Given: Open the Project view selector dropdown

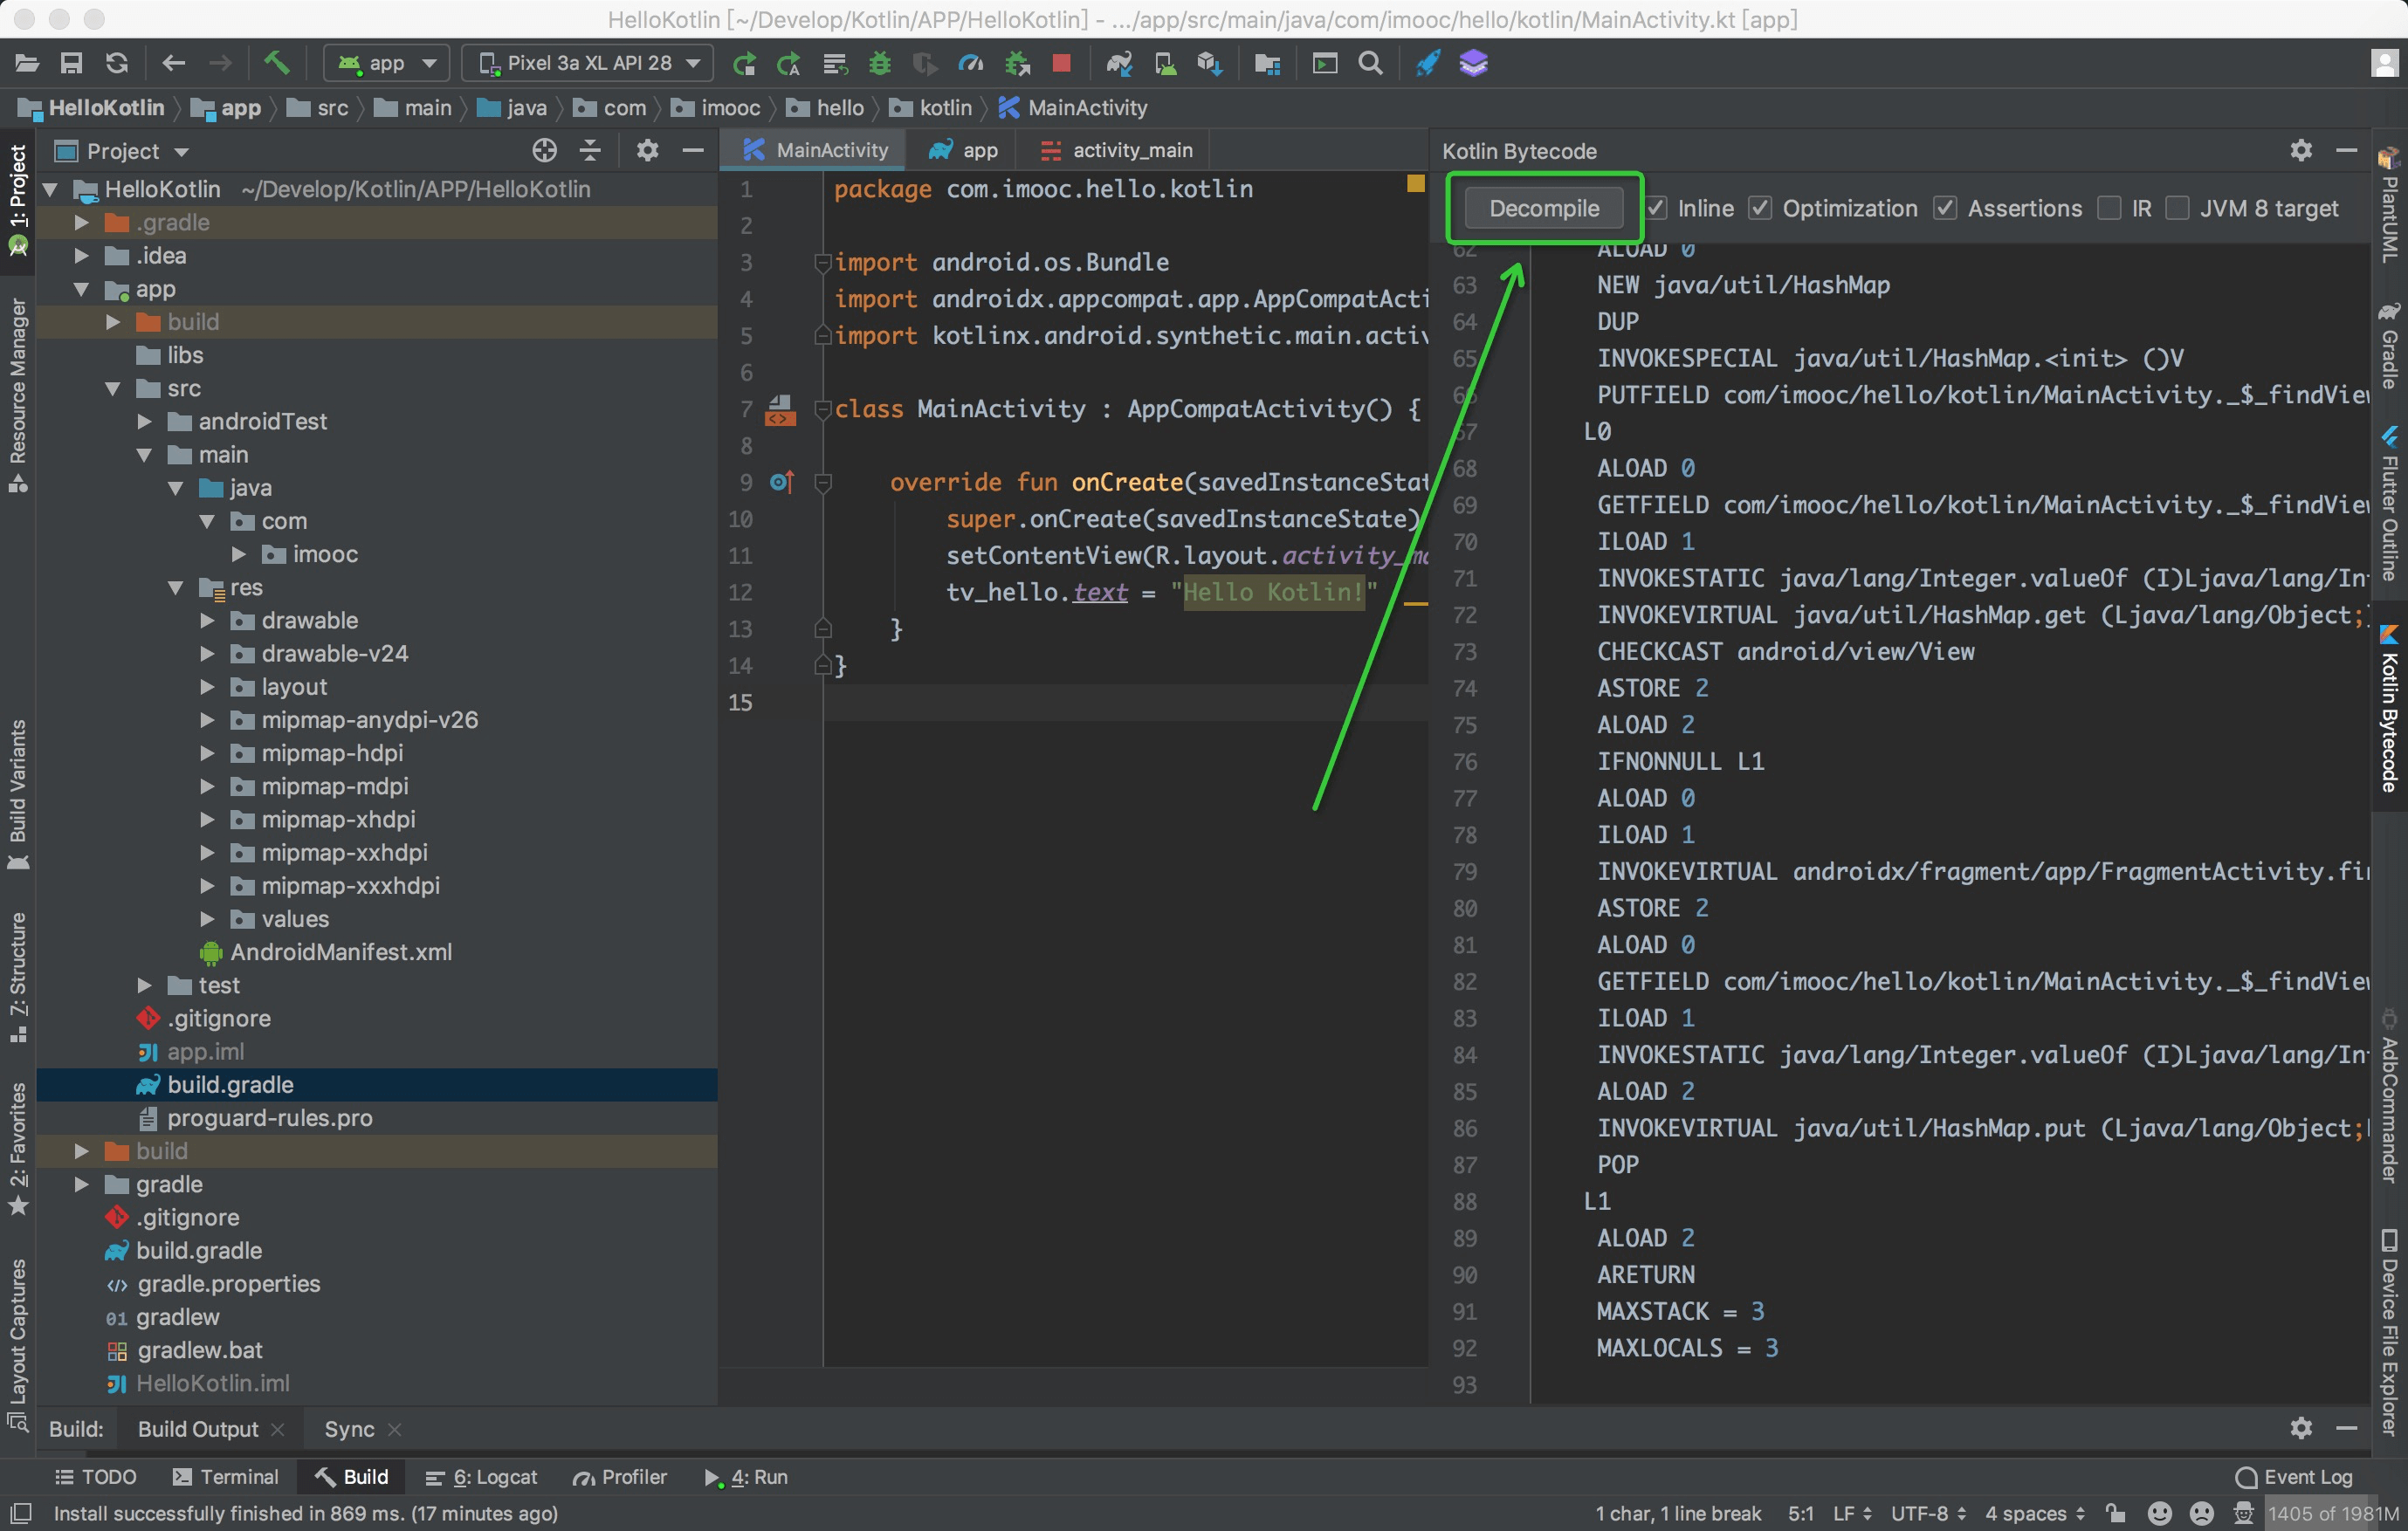Looking at the screenshot, I should pyautogui.click(x=123, y=151).
